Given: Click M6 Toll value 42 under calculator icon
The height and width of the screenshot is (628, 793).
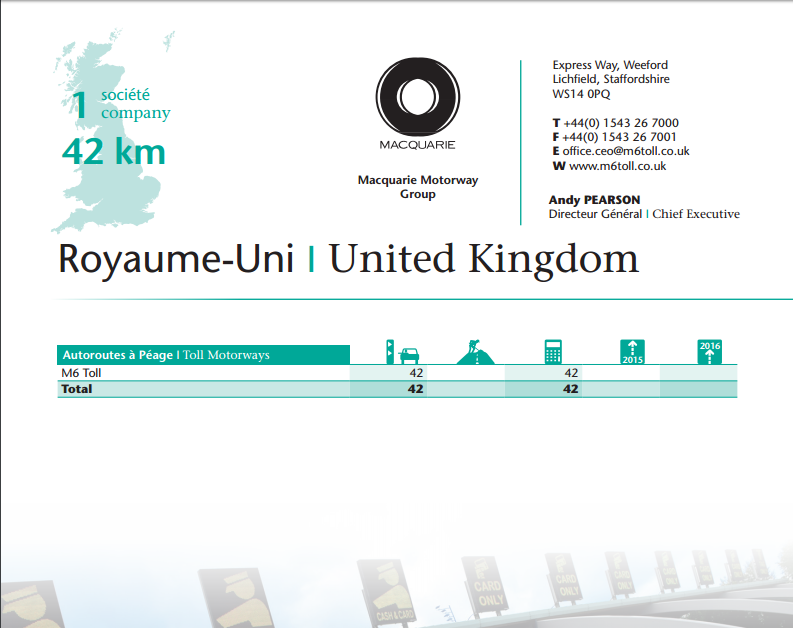Looking at the screenshot, I should (571, 373).
